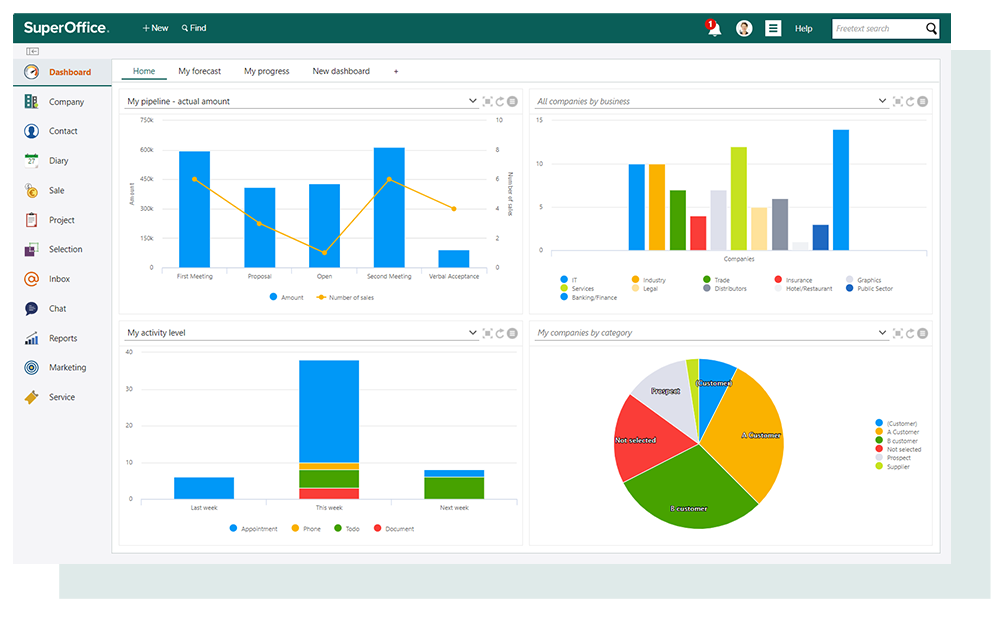Expand the My companies by category dropdown

(x=882, y=333)
